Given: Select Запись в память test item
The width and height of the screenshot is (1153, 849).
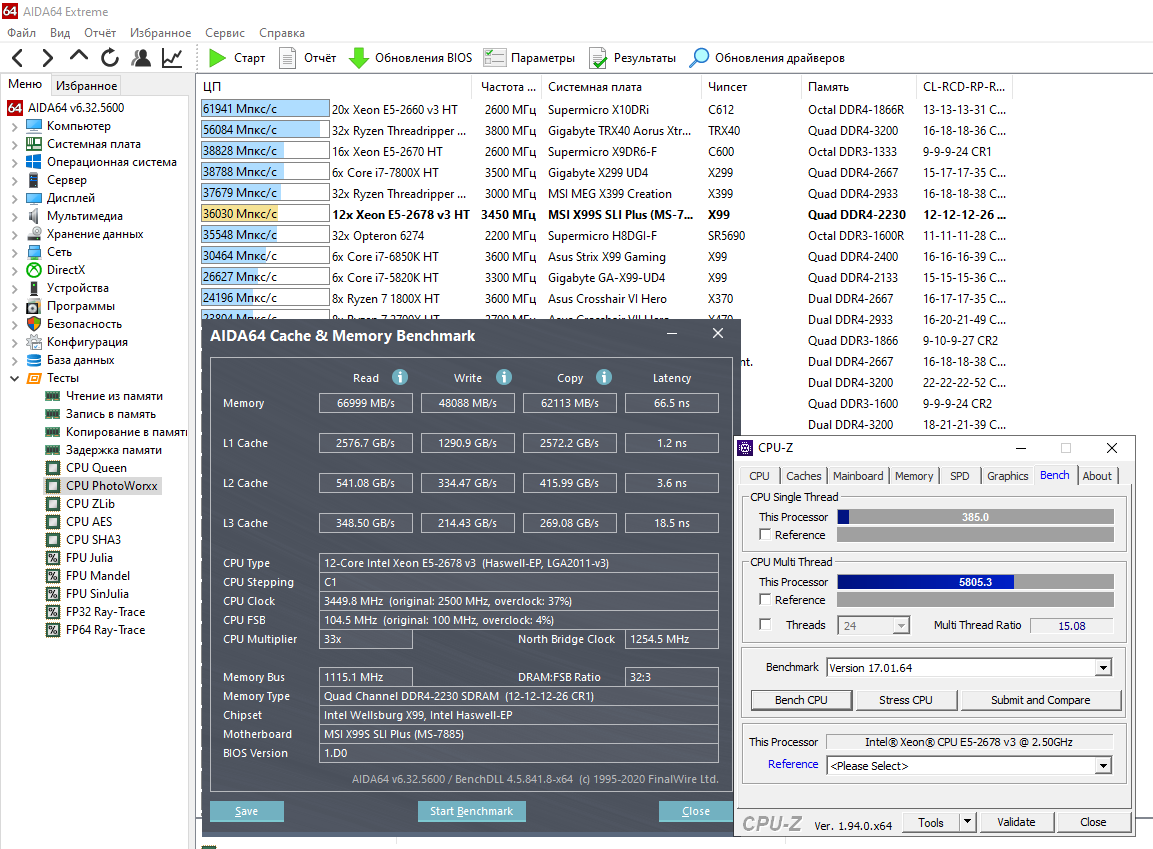Looking at the screenshot, I should [110, 414].
